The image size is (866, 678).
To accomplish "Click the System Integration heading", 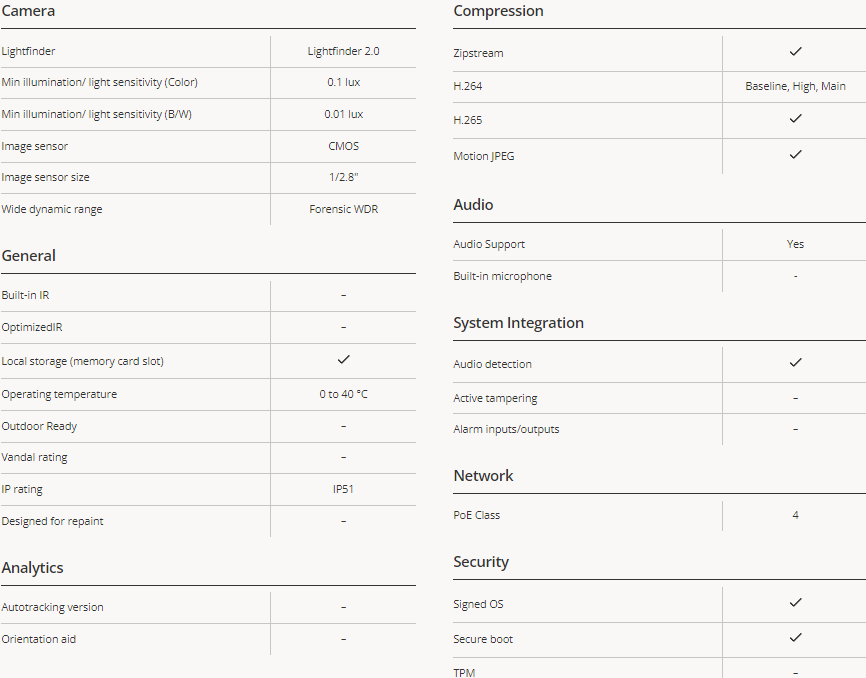I will (x=518, y=323).
